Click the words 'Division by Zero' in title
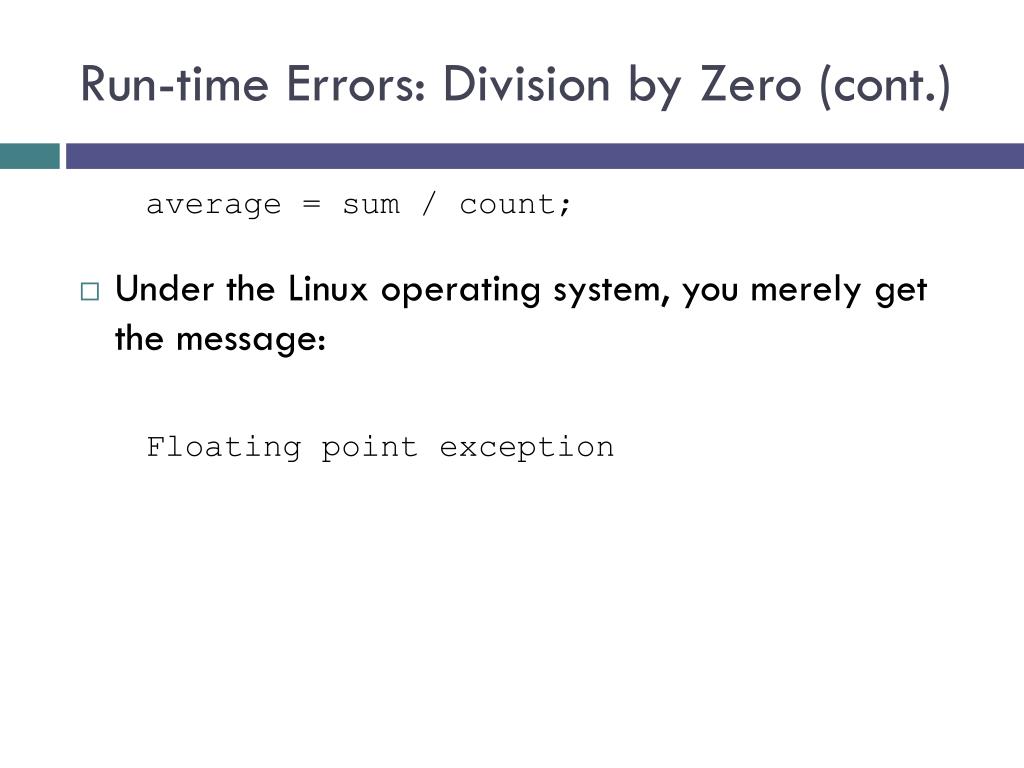 (622, 86)
